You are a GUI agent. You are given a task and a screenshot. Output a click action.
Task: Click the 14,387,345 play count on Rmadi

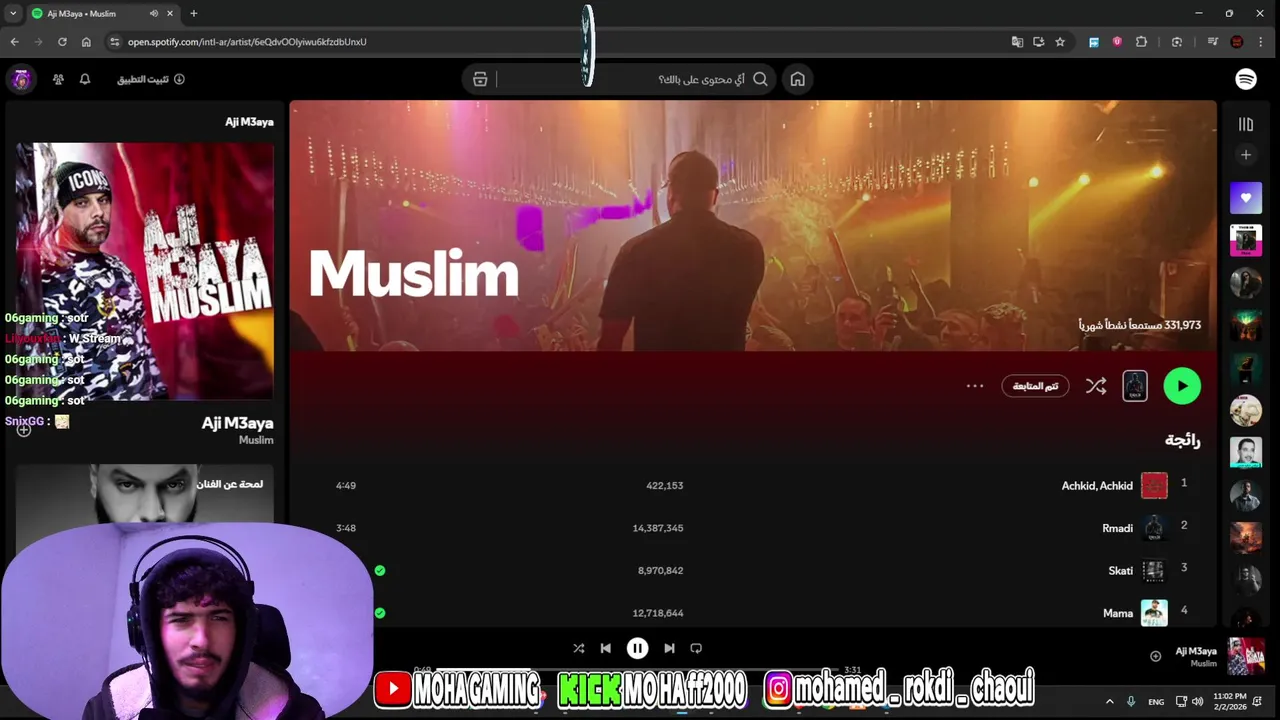[x=658, y=528]
